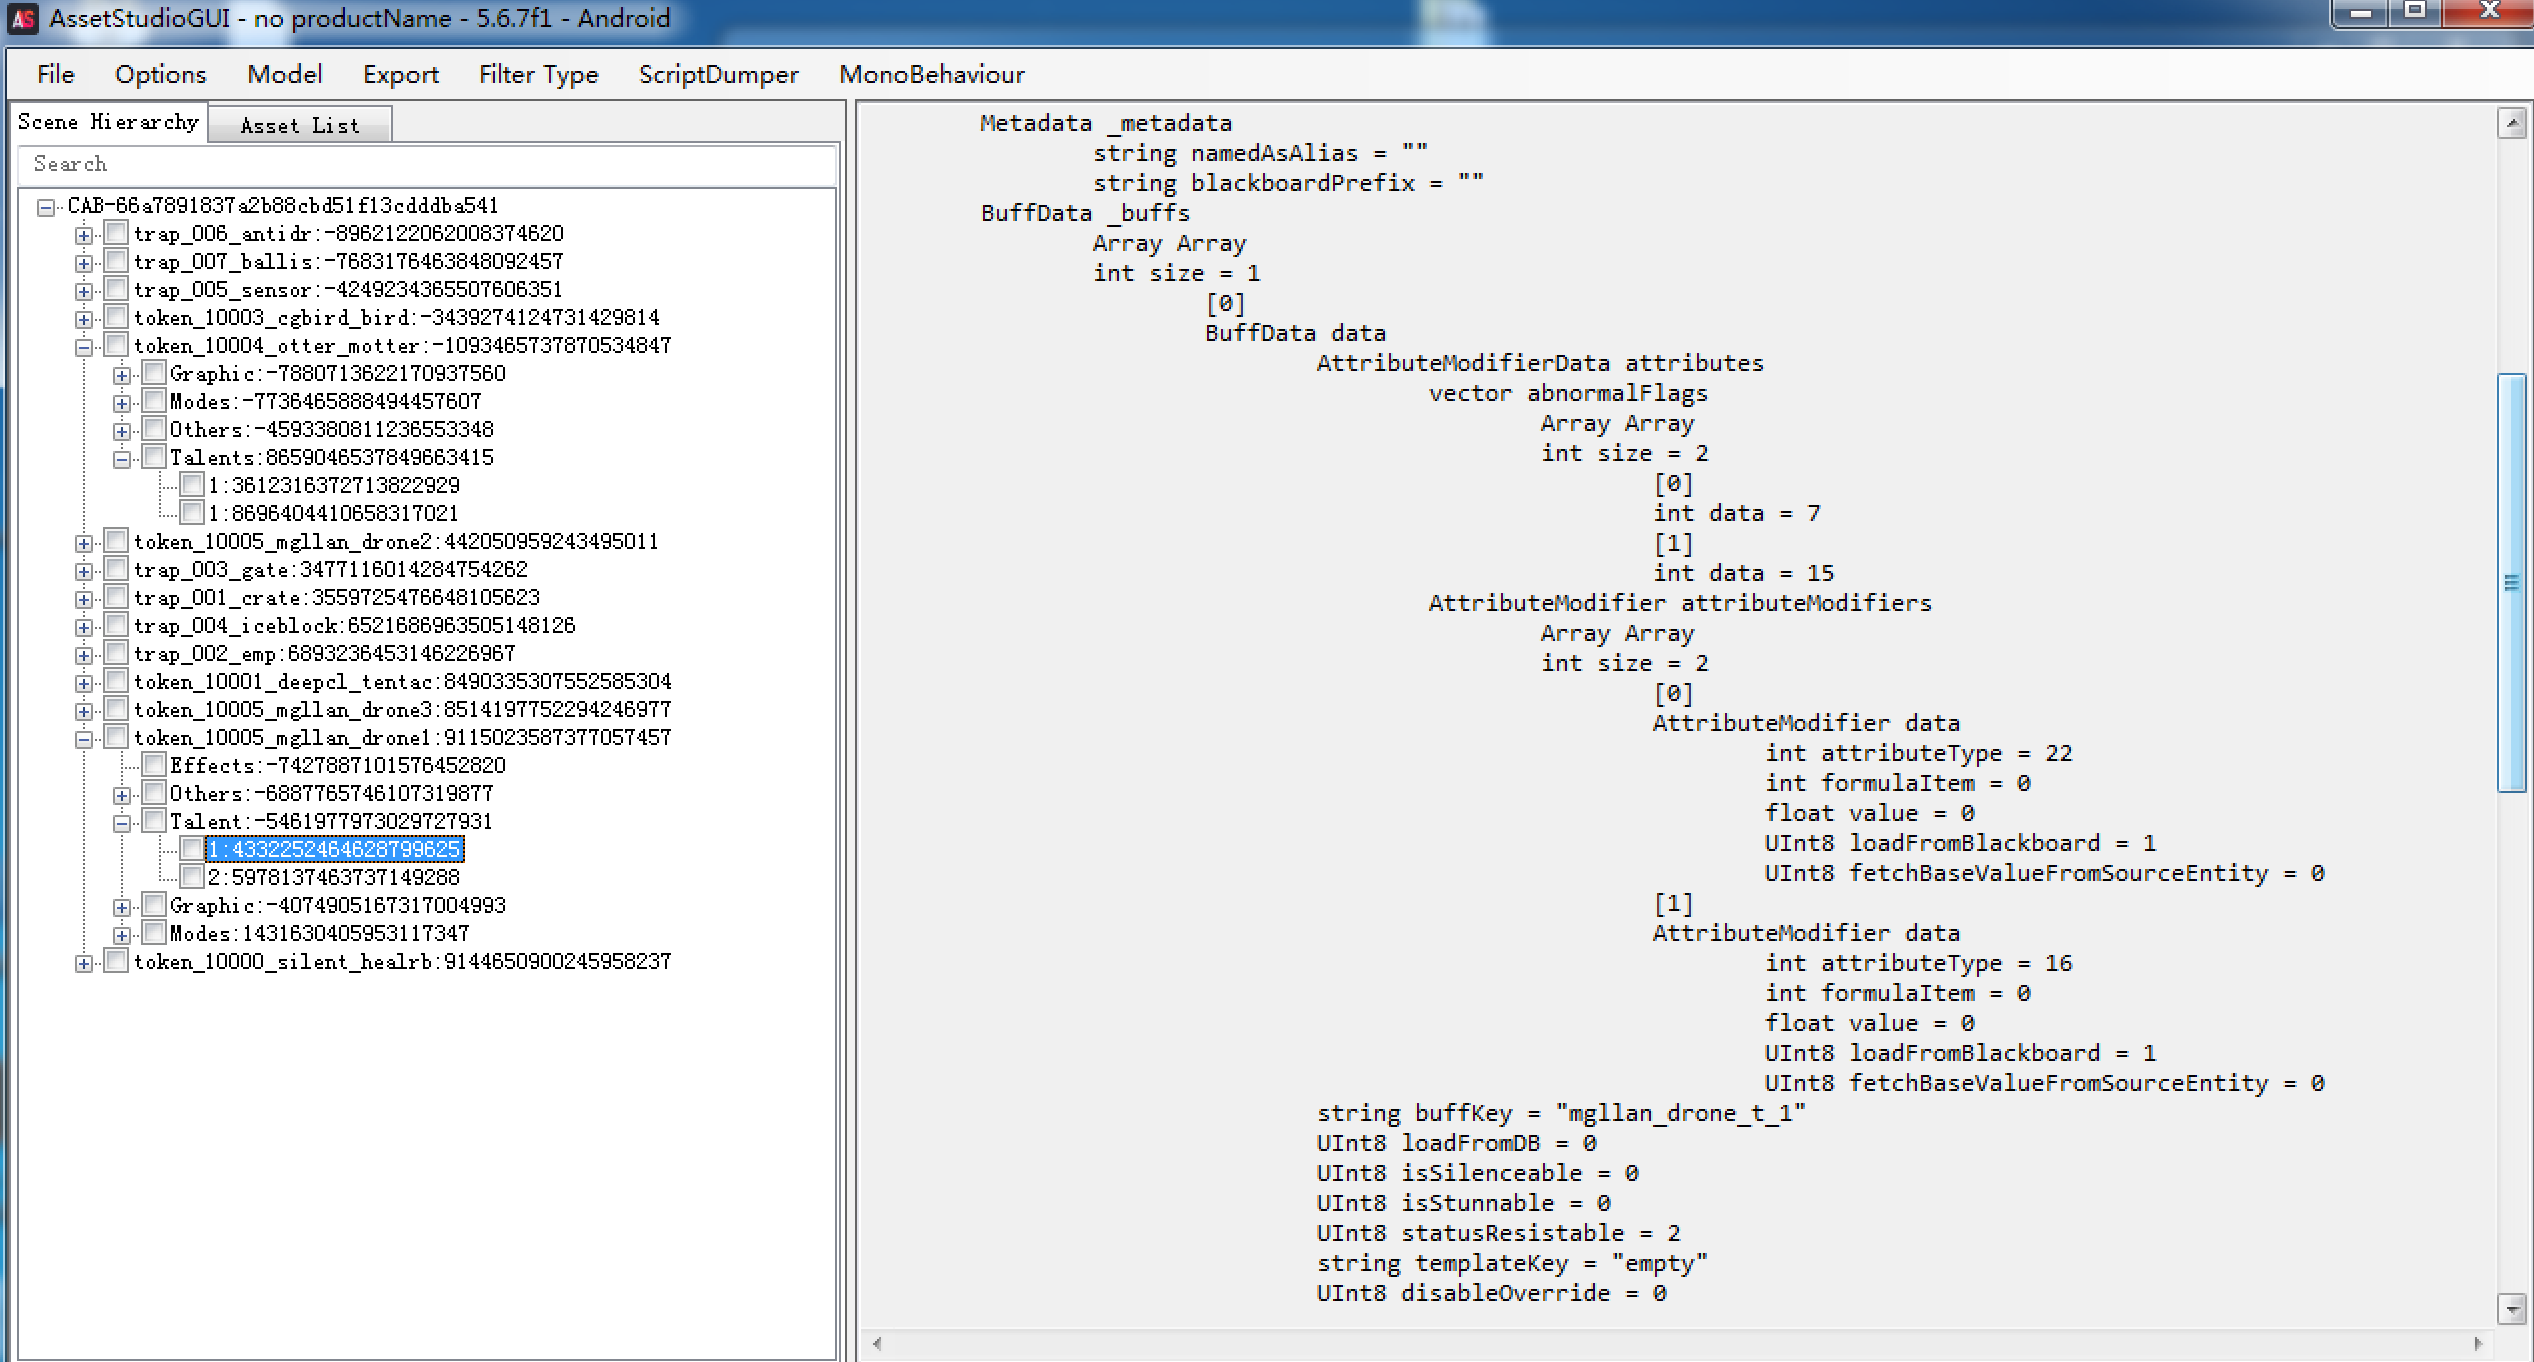Click the scroll down arrow in dump pane
The image size is (2534, 1362).
pyautogui.click(x=2511, y=1307)
